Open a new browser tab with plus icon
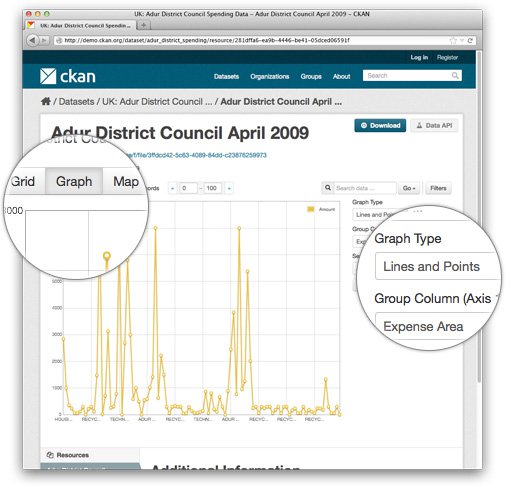The width and height of the screenshot is (505, 487). [144, 25]
